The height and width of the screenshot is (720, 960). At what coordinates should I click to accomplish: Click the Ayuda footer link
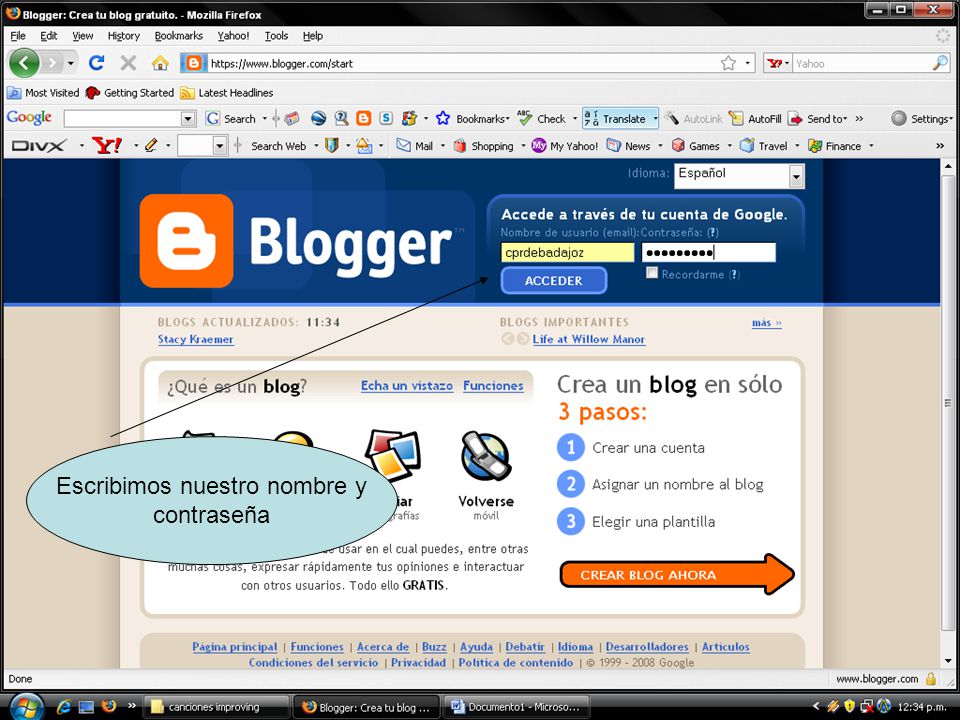pos(476,647)
